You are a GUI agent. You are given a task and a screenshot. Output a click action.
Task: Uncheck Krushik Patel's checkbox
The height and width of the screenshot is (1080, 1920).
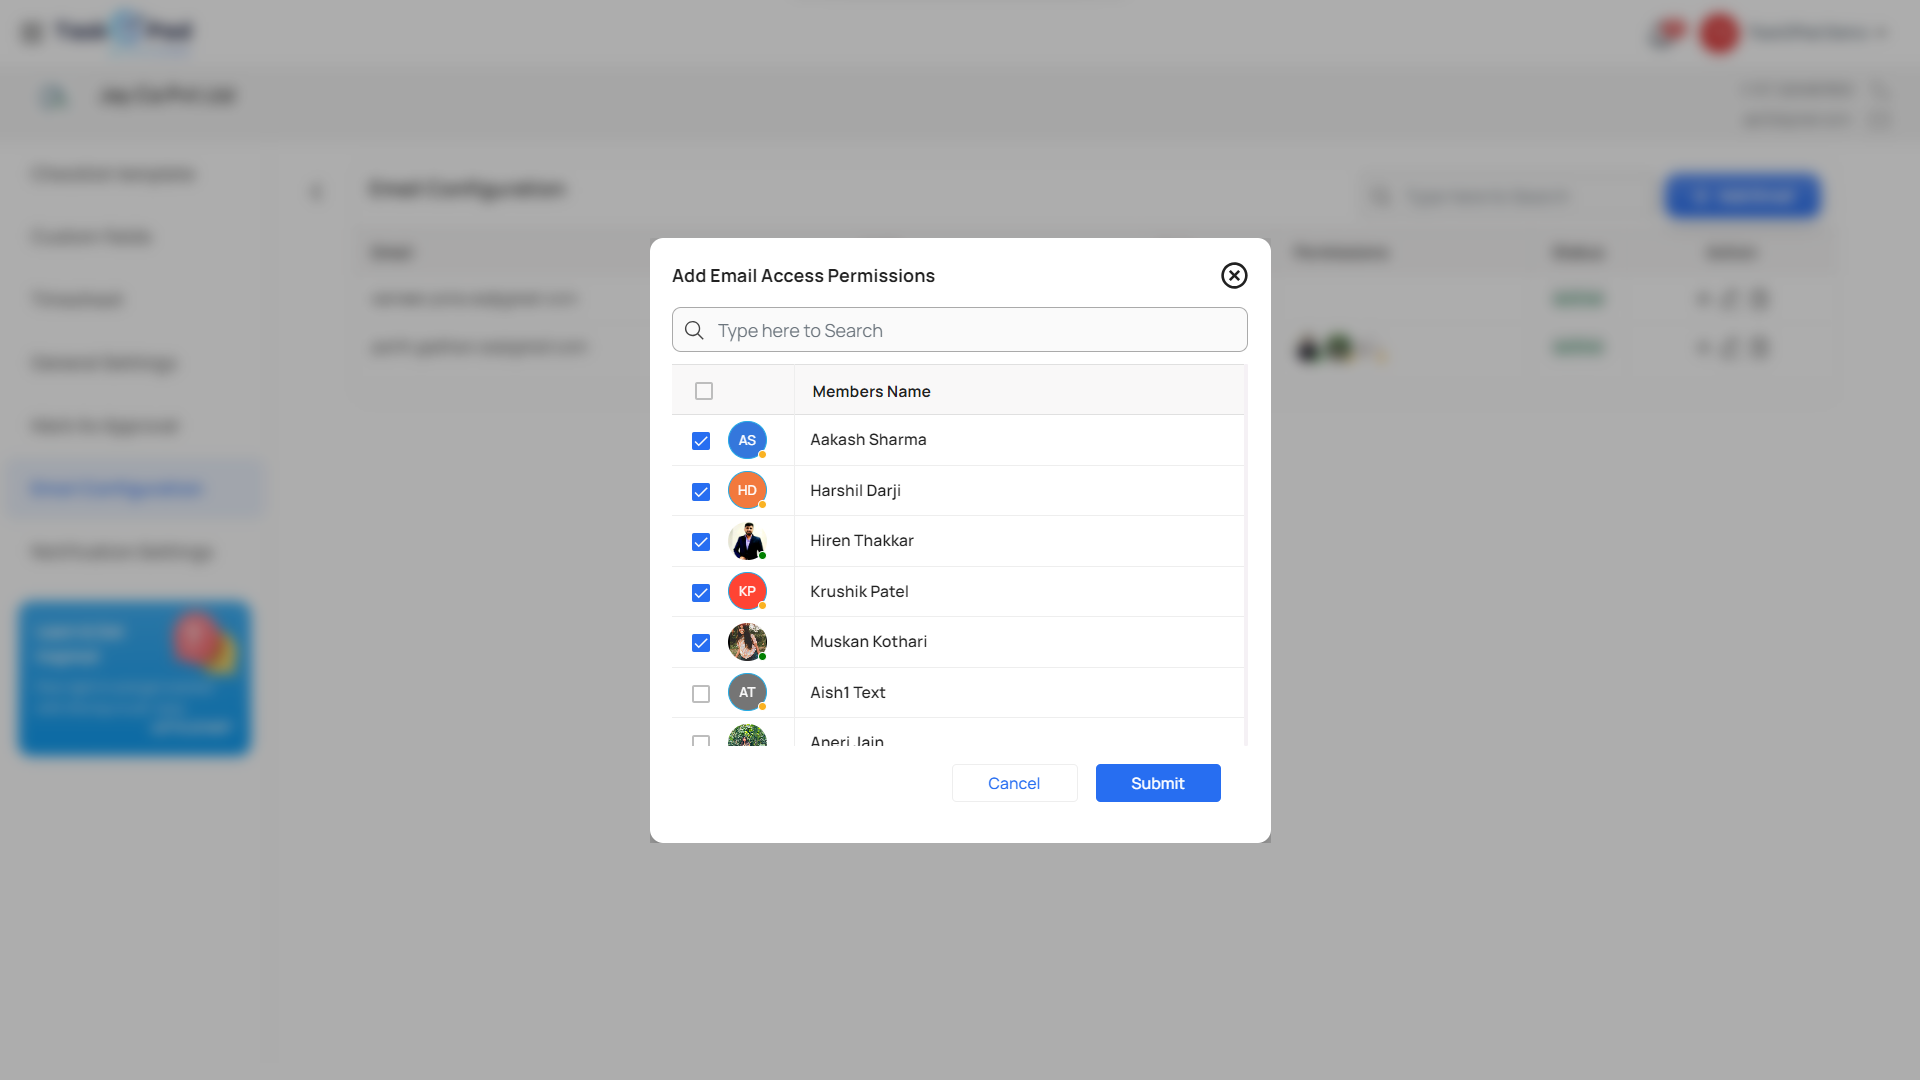pyautogui.click(x=701, y=593)
